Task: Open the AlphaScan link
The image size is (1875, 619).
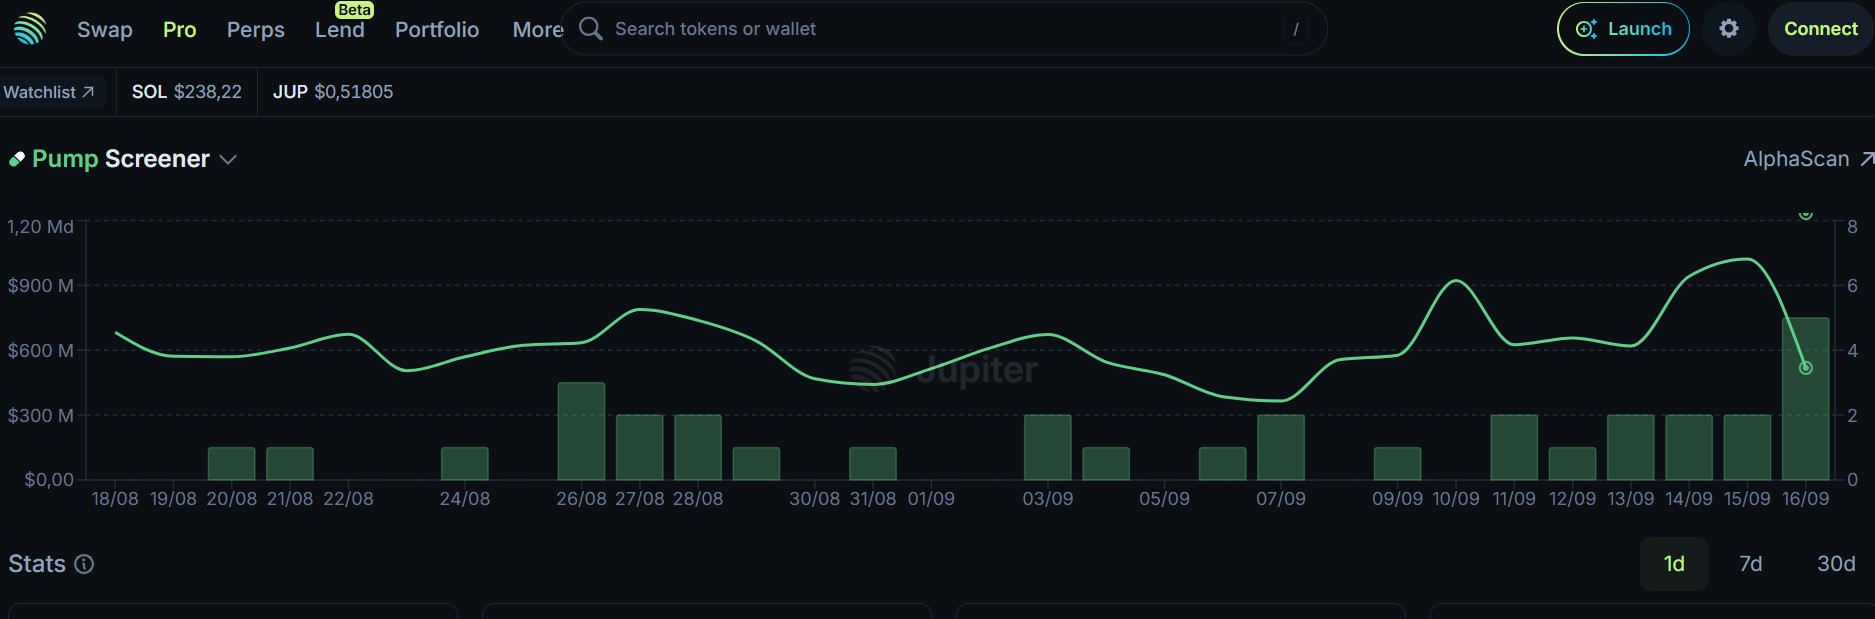Action: tap(1808, 159)
